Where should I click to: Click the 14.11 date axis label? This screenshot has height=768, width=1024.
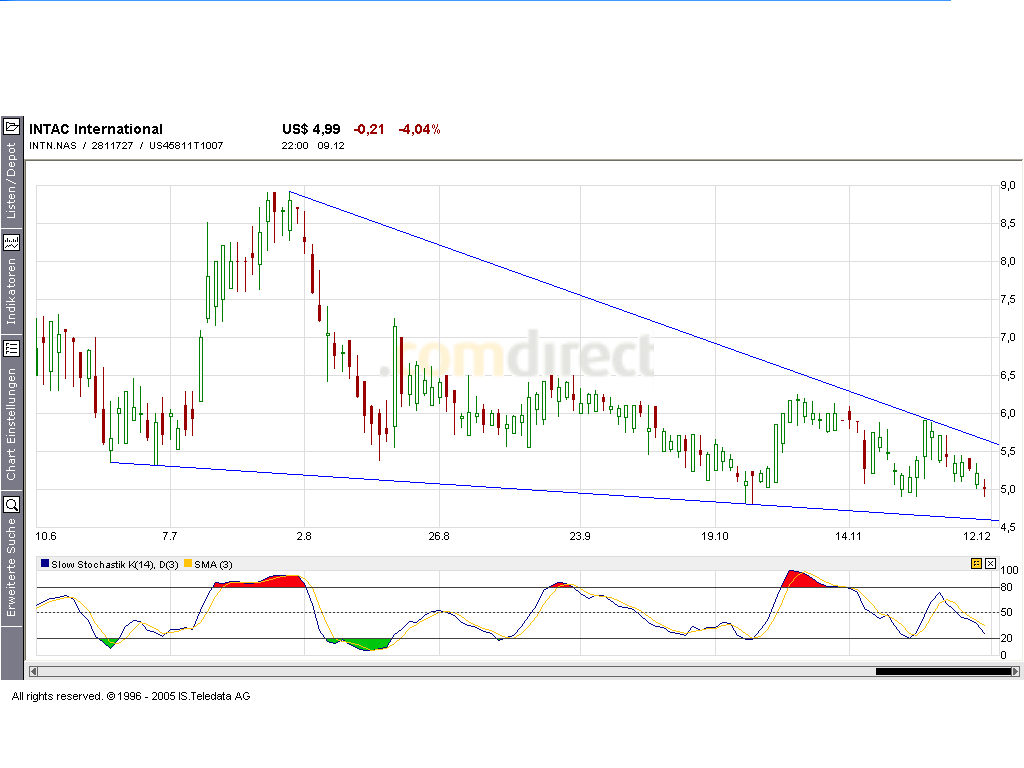coord(848,536)
